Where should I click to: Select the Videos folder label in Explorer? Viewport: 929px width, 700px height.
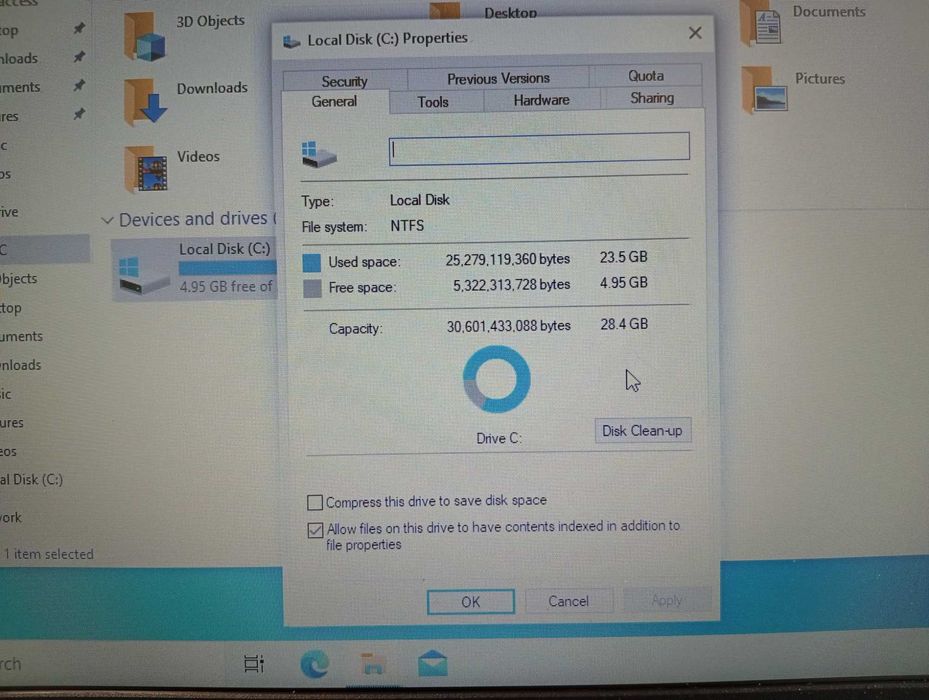(198, 156)
